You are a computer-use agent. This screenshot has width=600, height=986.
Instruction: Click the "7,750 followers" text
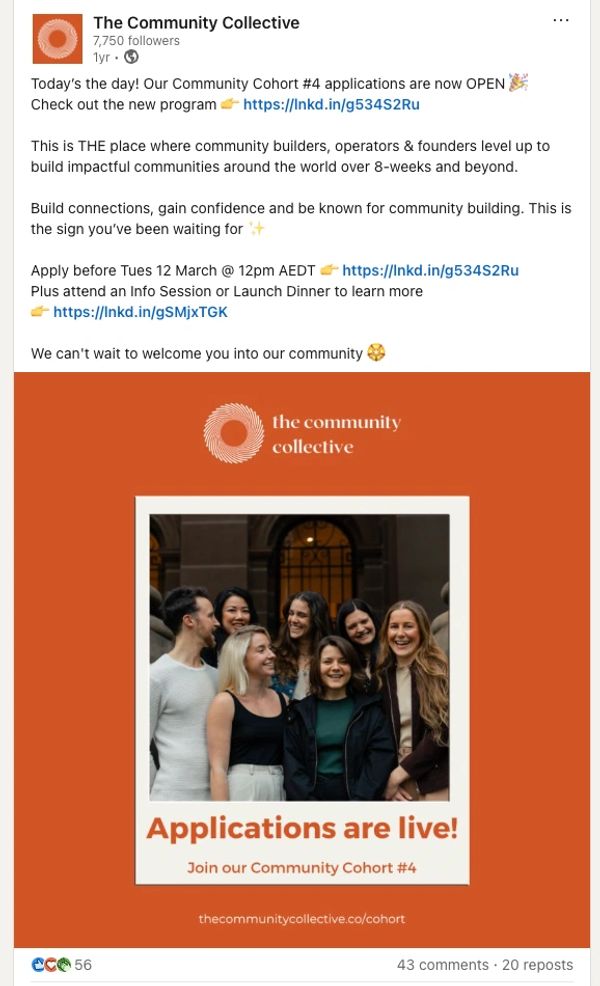tap(136, 41)
